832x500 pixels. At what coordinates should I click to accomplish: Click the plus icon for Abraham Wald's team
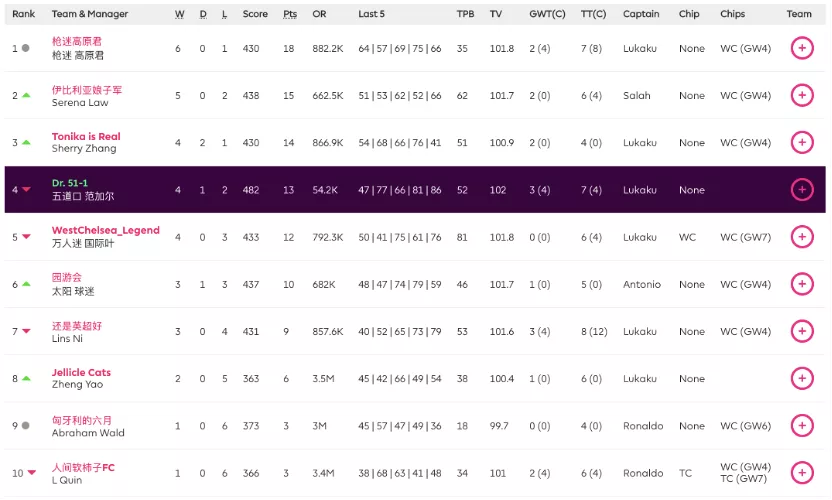[801, 426]
